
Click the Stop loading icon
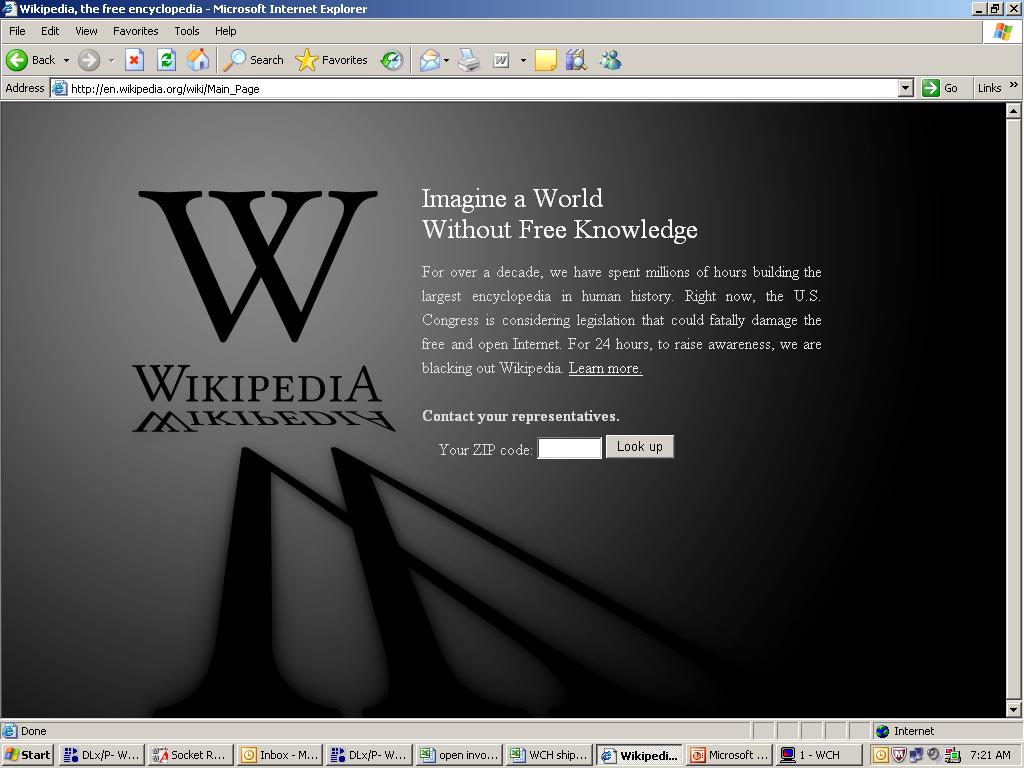(x=134, y=60)
